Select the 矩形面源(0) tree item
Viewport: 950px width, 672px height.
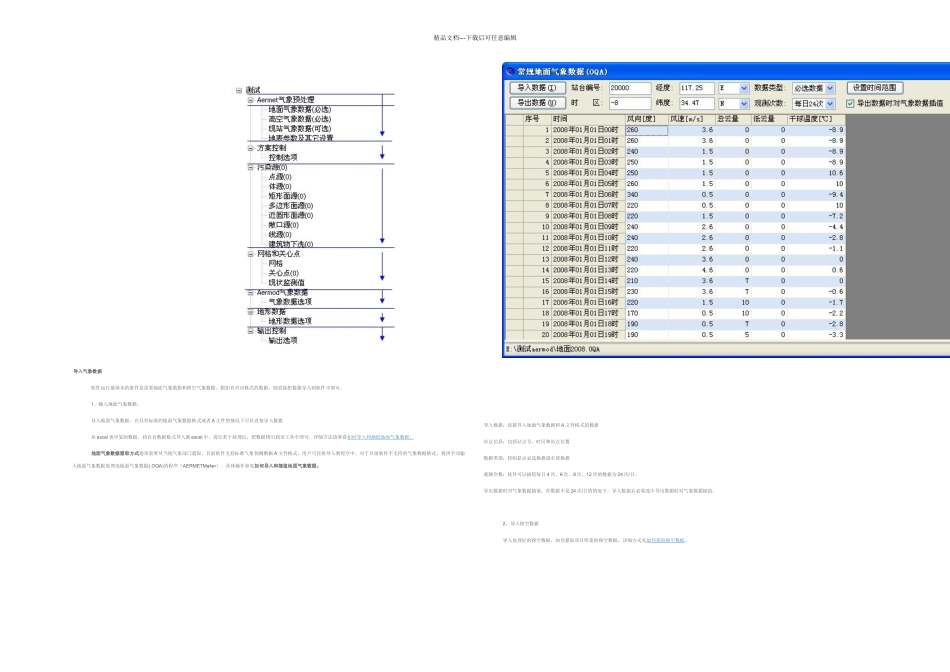(x=287, y=196)
